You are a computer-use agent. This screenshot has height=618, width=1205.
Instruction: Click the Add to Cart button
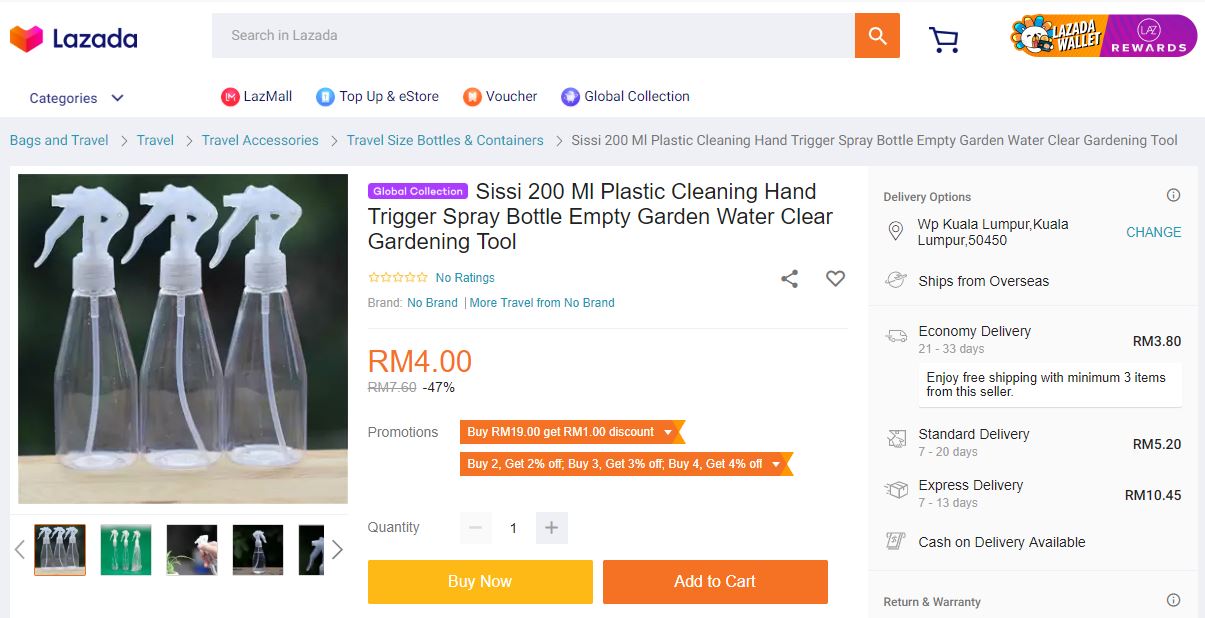715,582
